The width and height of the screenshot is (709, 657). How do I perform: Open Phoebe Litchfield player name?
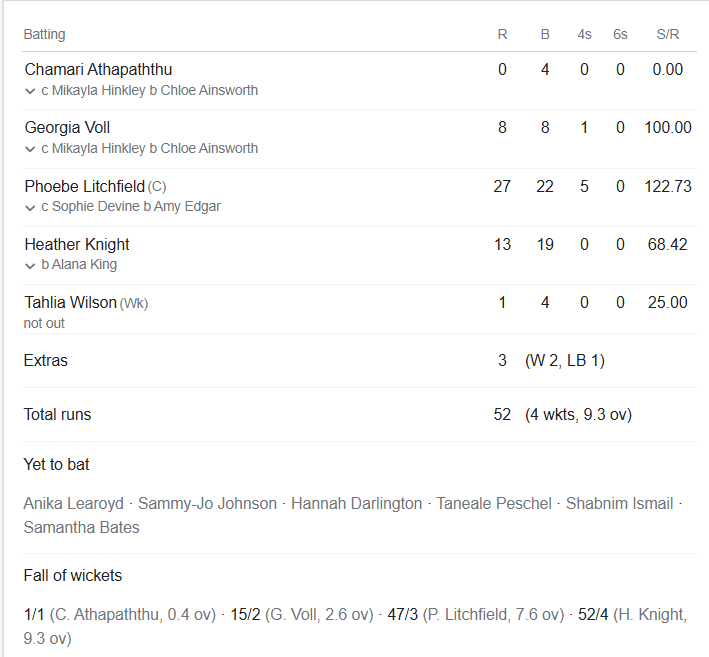(x=84, y=186)
